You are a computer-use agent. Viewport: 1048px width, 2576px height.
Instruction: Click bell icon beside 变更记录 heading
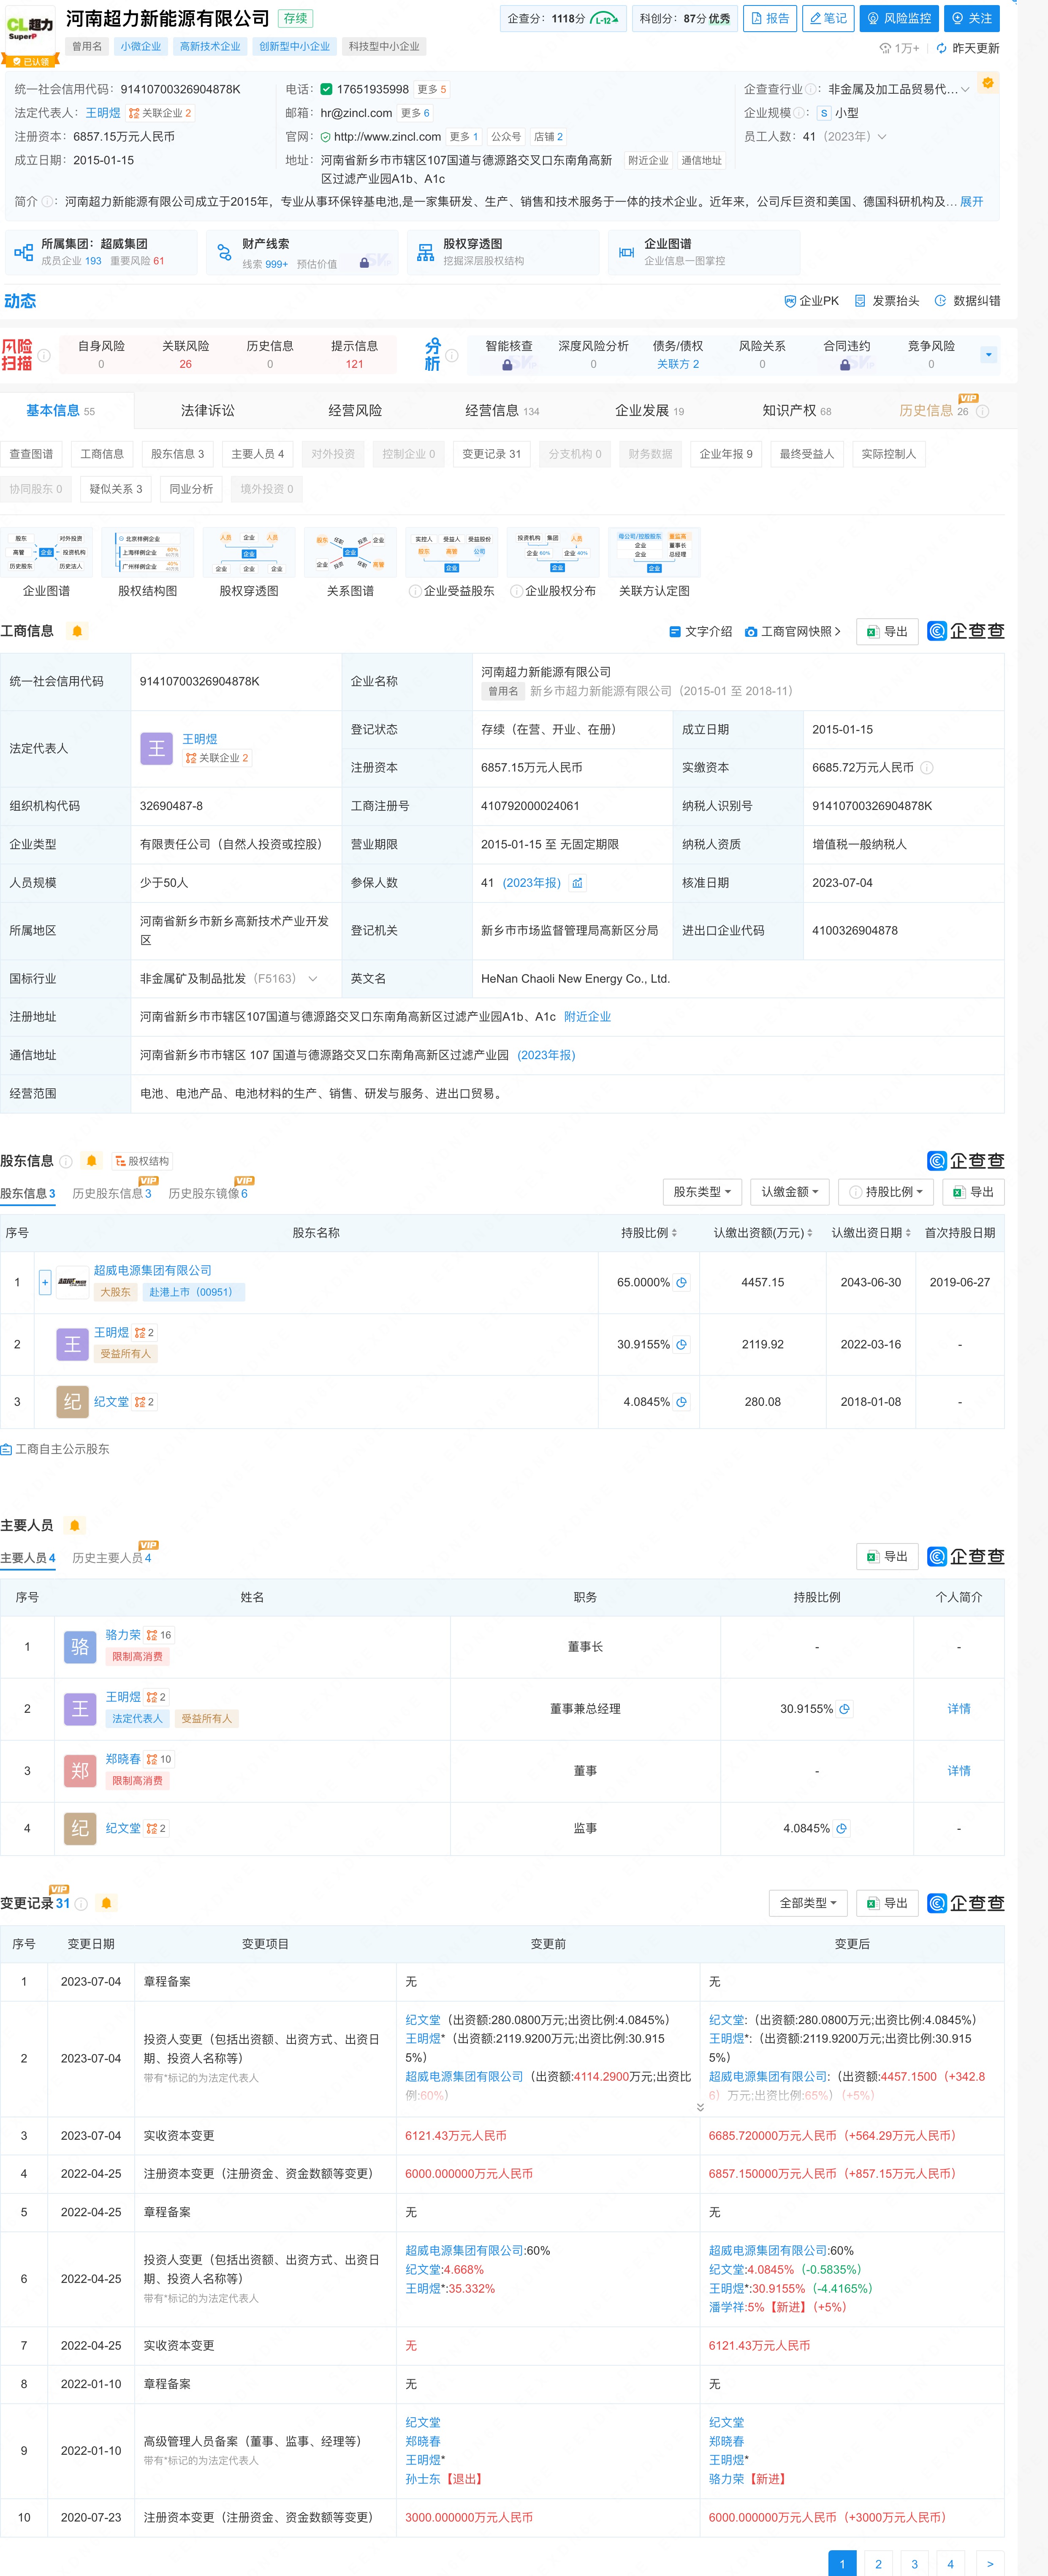coord(106,1903)
